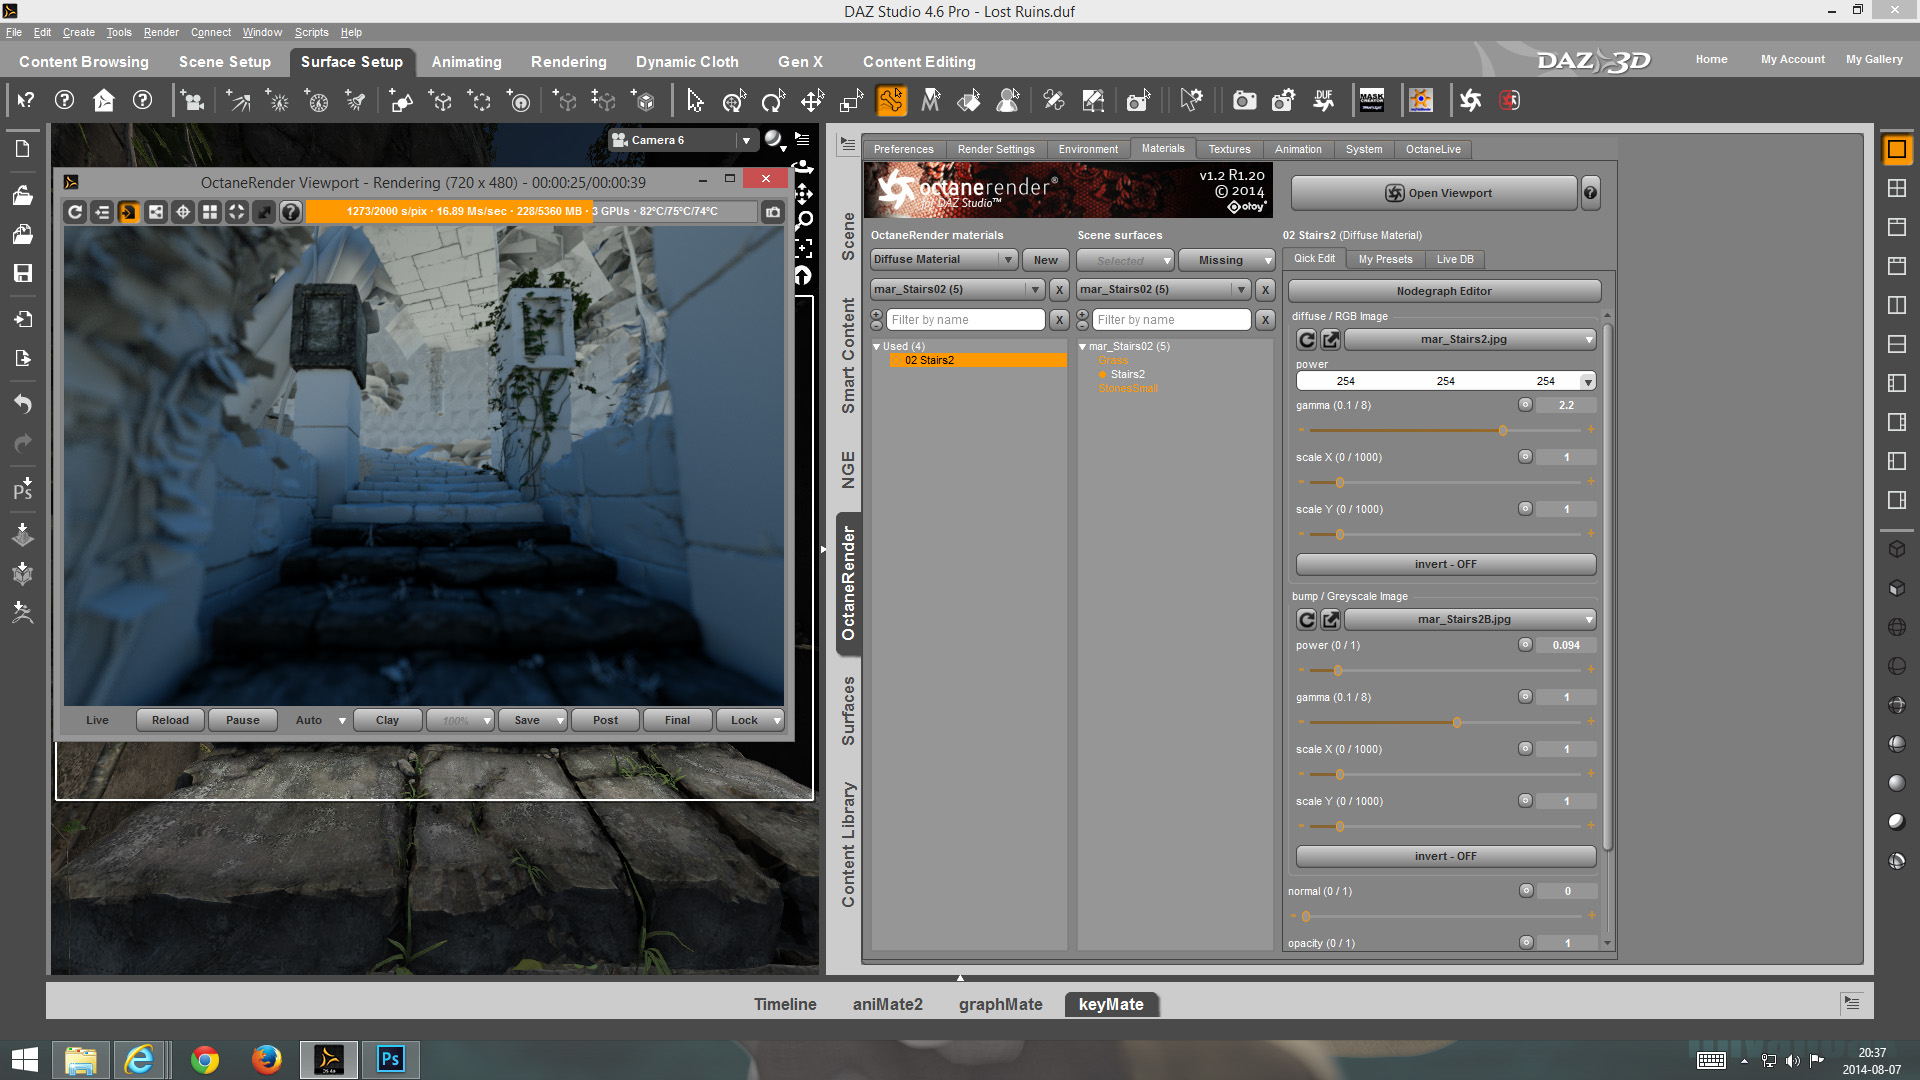
Task: Collapse the Used (4) materials tree
Action: point(877,347)
